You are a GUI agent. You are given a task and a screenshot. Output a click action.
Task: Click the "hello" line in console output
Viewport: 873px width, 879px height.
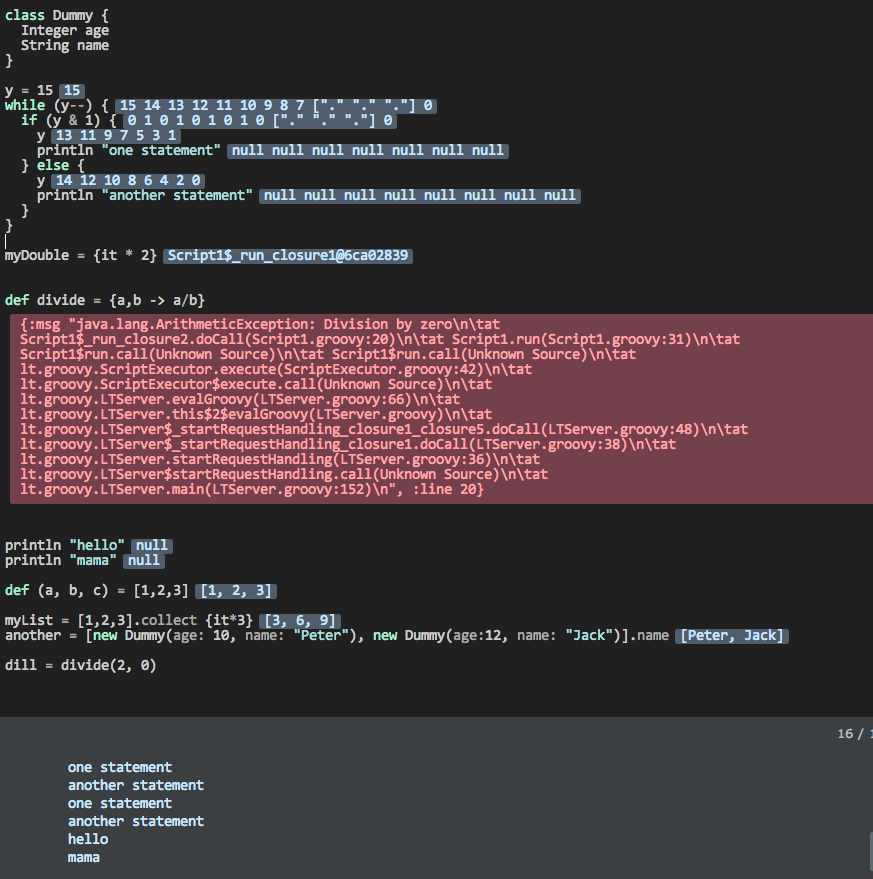pyautogui.click(x=88, y=839)
